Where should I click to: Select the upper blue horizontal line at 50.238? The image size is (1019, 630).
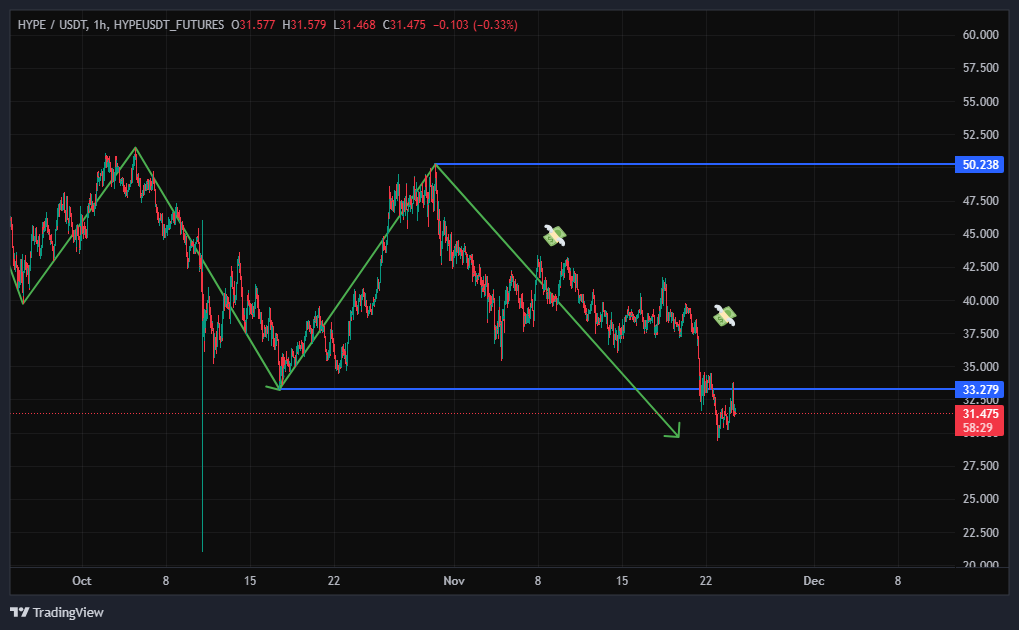click(700, 164)
